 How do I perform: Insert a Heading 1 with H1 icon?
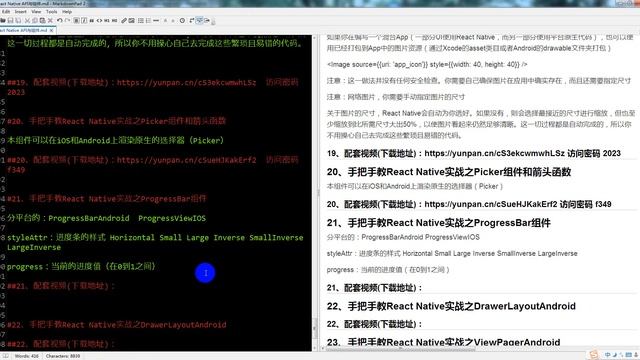point(107,20)
